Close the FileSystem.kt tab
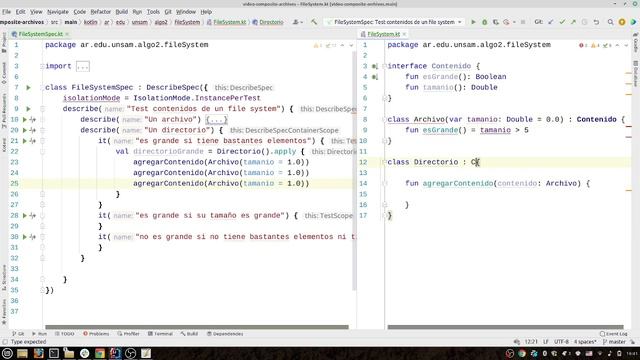This screenshot has height=360, width=640. [404, 34]
